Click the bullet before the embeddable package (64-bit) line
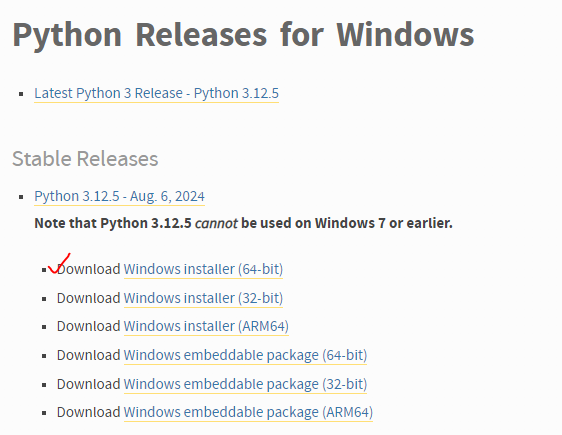The image size is (562, 435). pyautogui.click(x=44, y=356)
